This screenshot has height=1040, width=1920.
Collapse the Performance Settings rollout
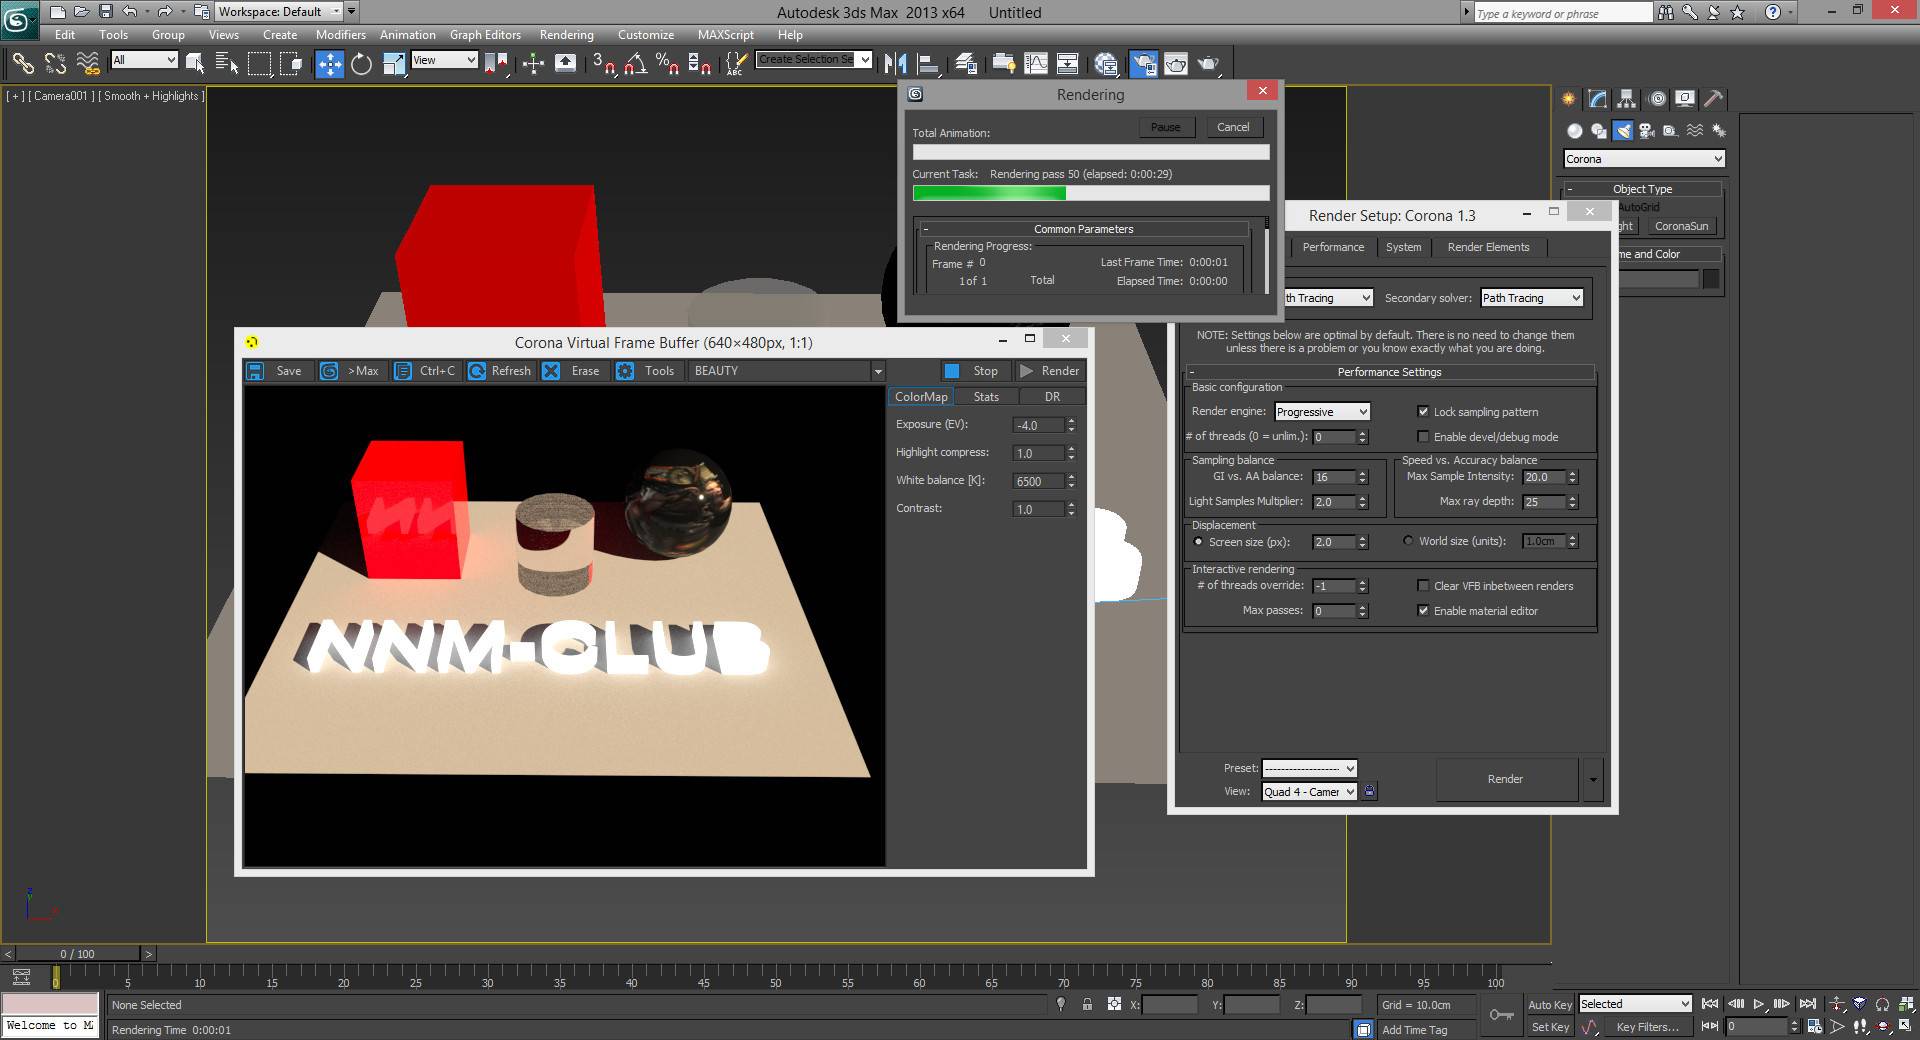[x=1390, y=372]
